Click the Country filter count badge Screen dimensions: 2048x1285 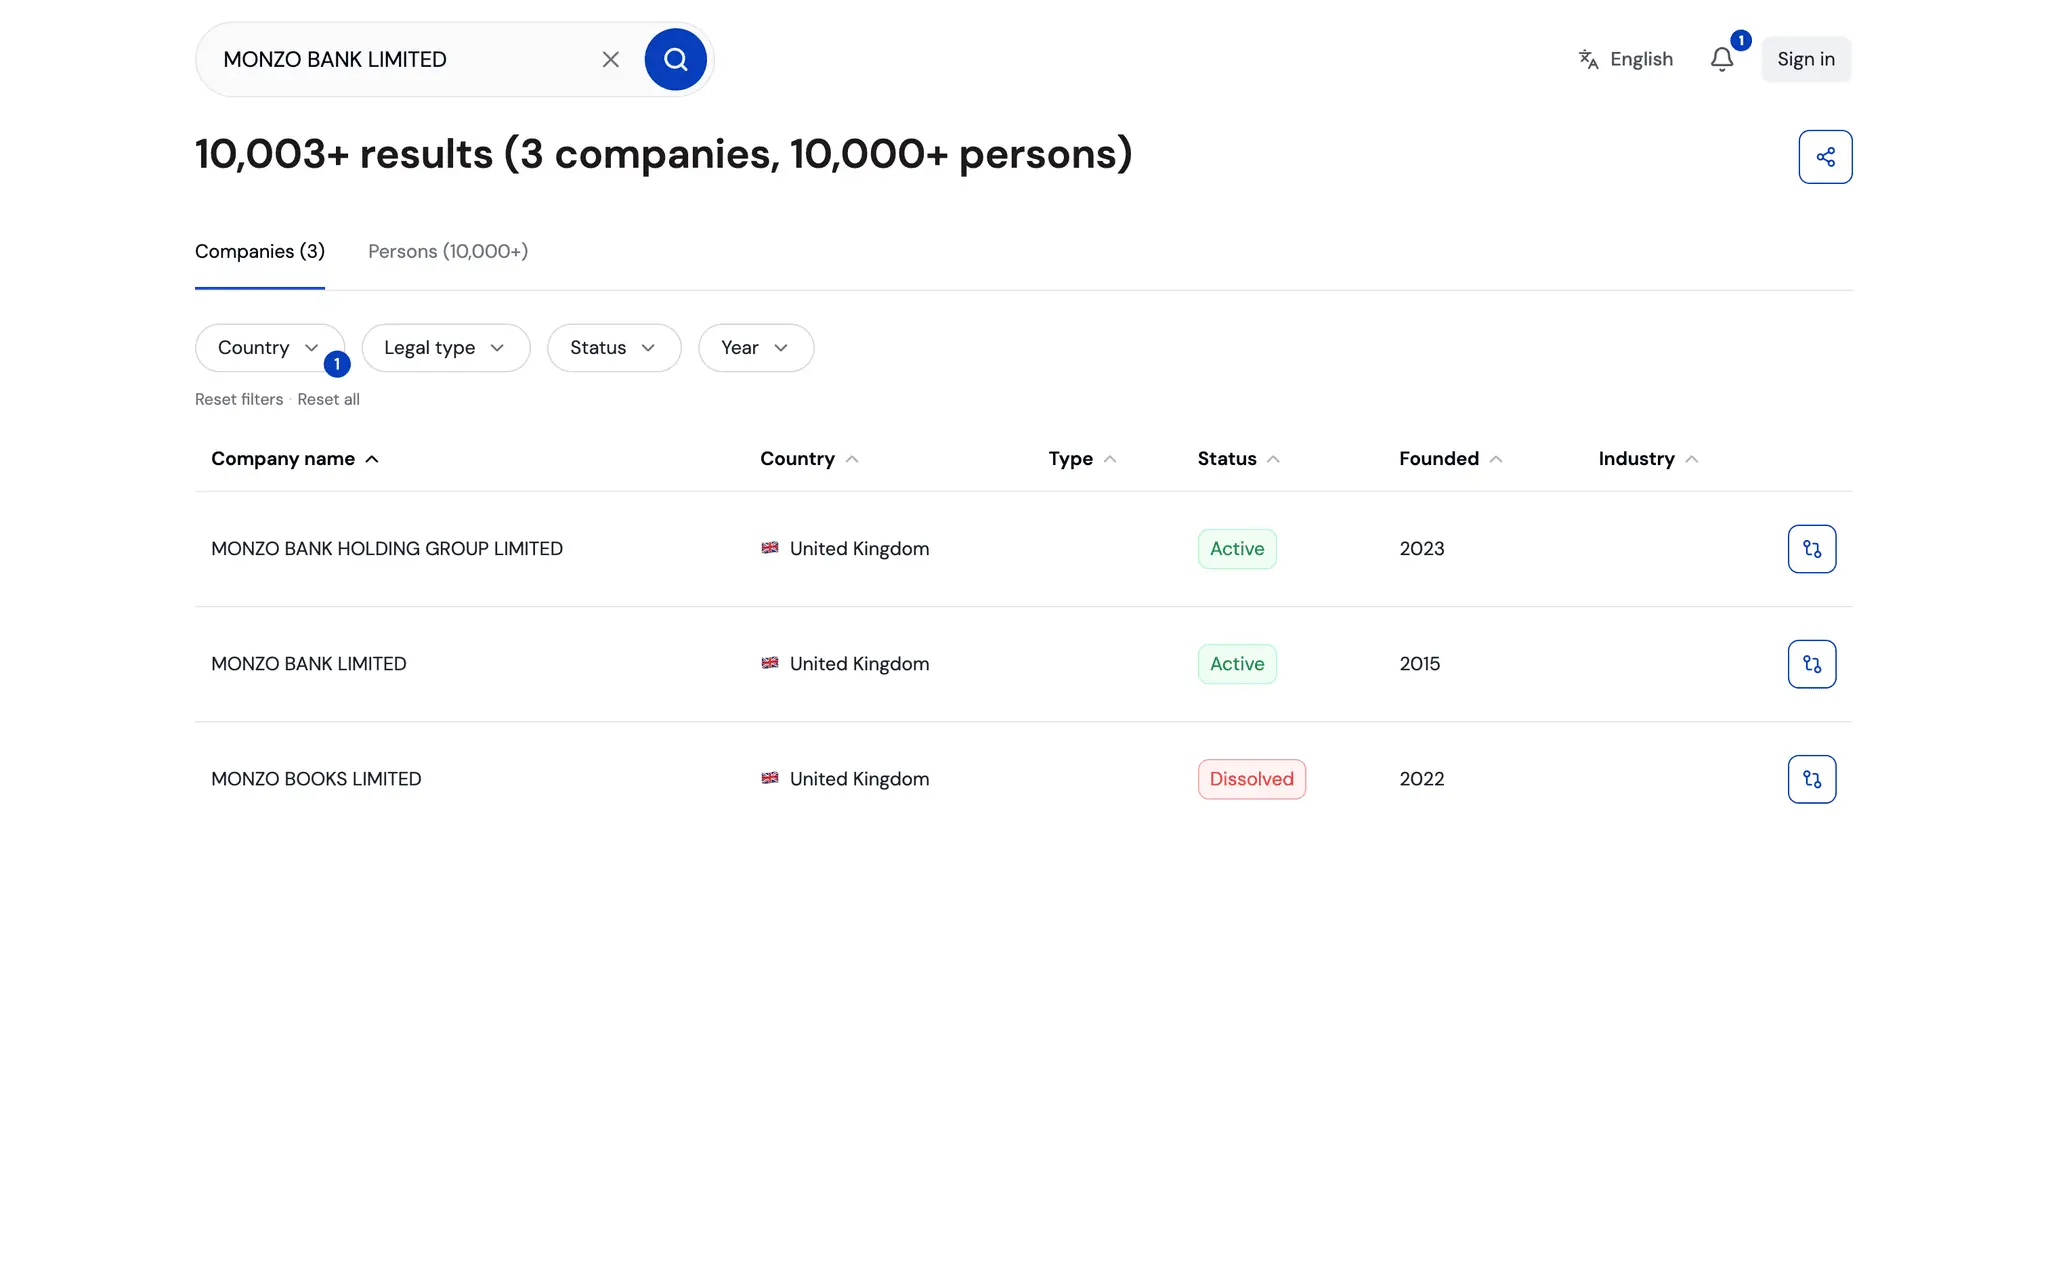(x=337, y=364)
